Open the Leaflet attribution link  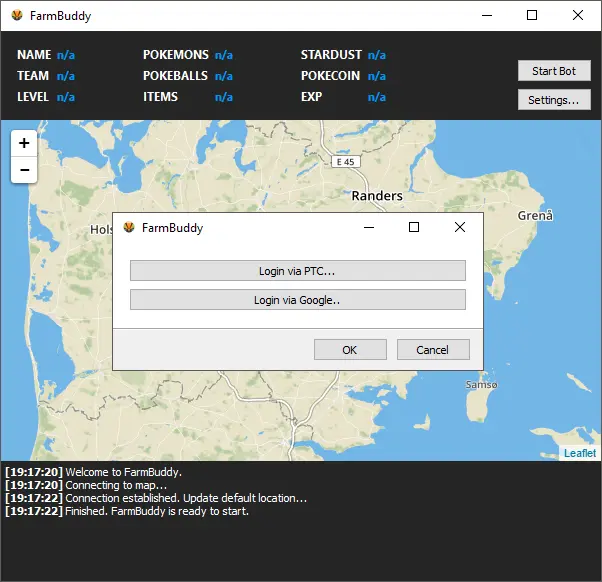click(x=580, y=453)
